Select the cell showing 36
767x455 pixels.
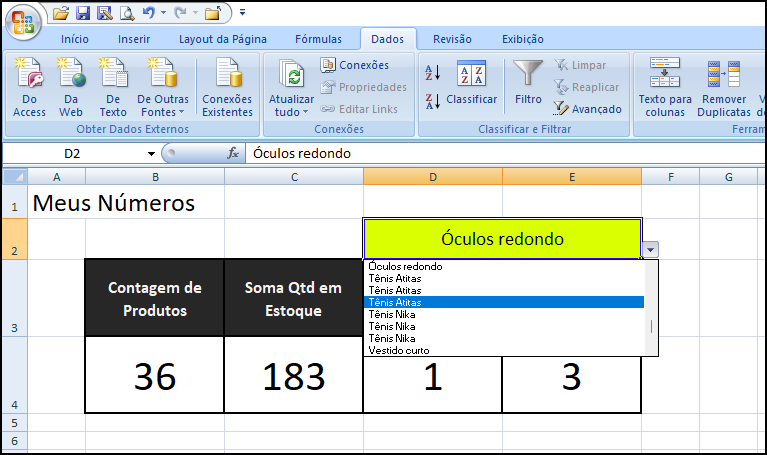(155, 375)
